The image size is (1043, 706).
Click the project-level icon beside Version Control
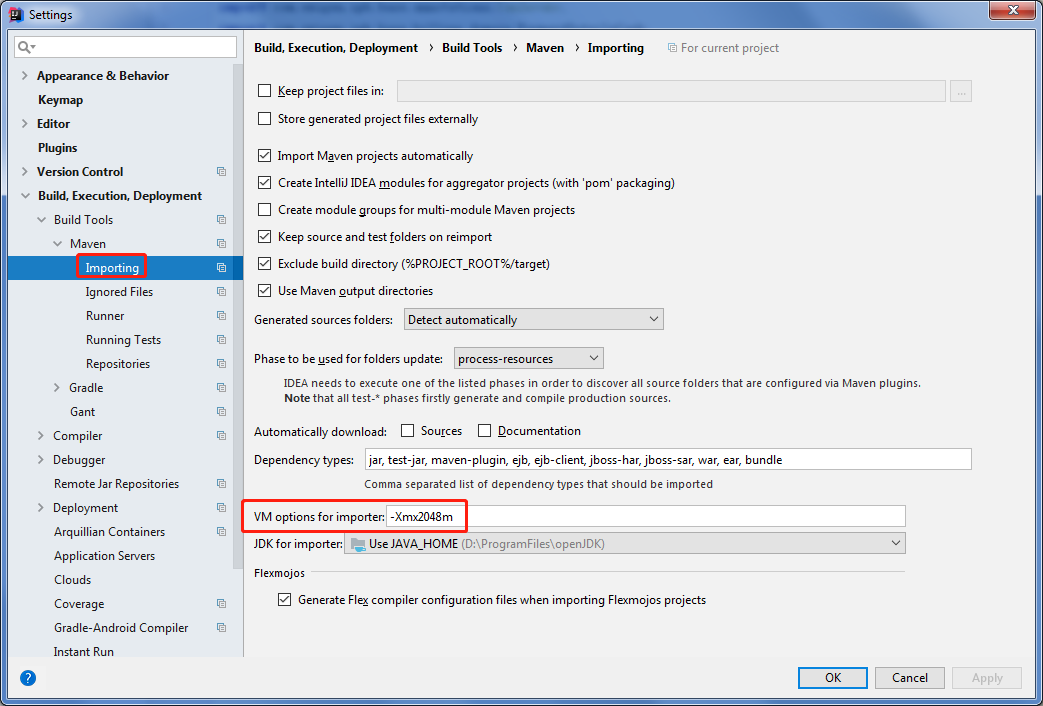[222, 172]
